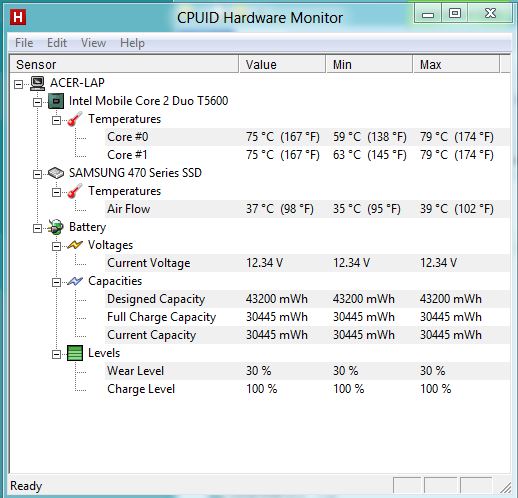Viewport: 518px width, 498px height.
Task: Click the CPU Temperatures thermometer icon
Action: (75, 119)
